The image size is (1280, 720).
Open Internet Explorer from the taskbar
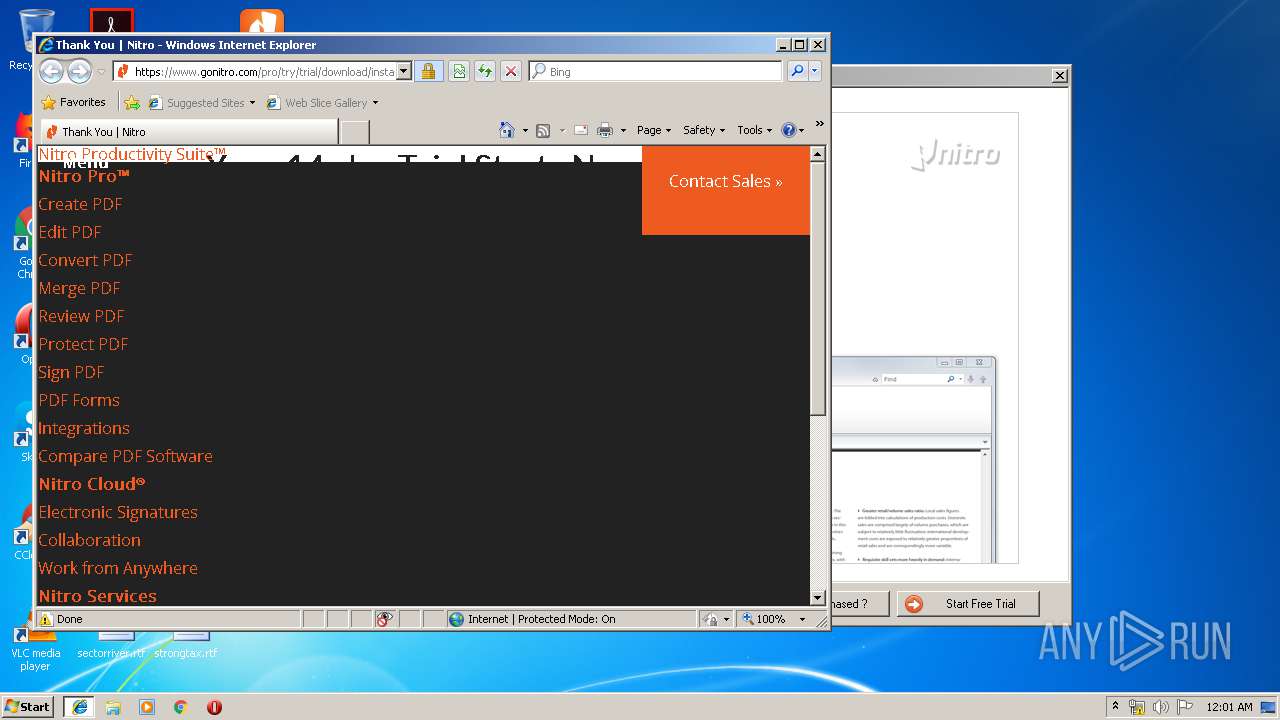(x=79, y=707)
